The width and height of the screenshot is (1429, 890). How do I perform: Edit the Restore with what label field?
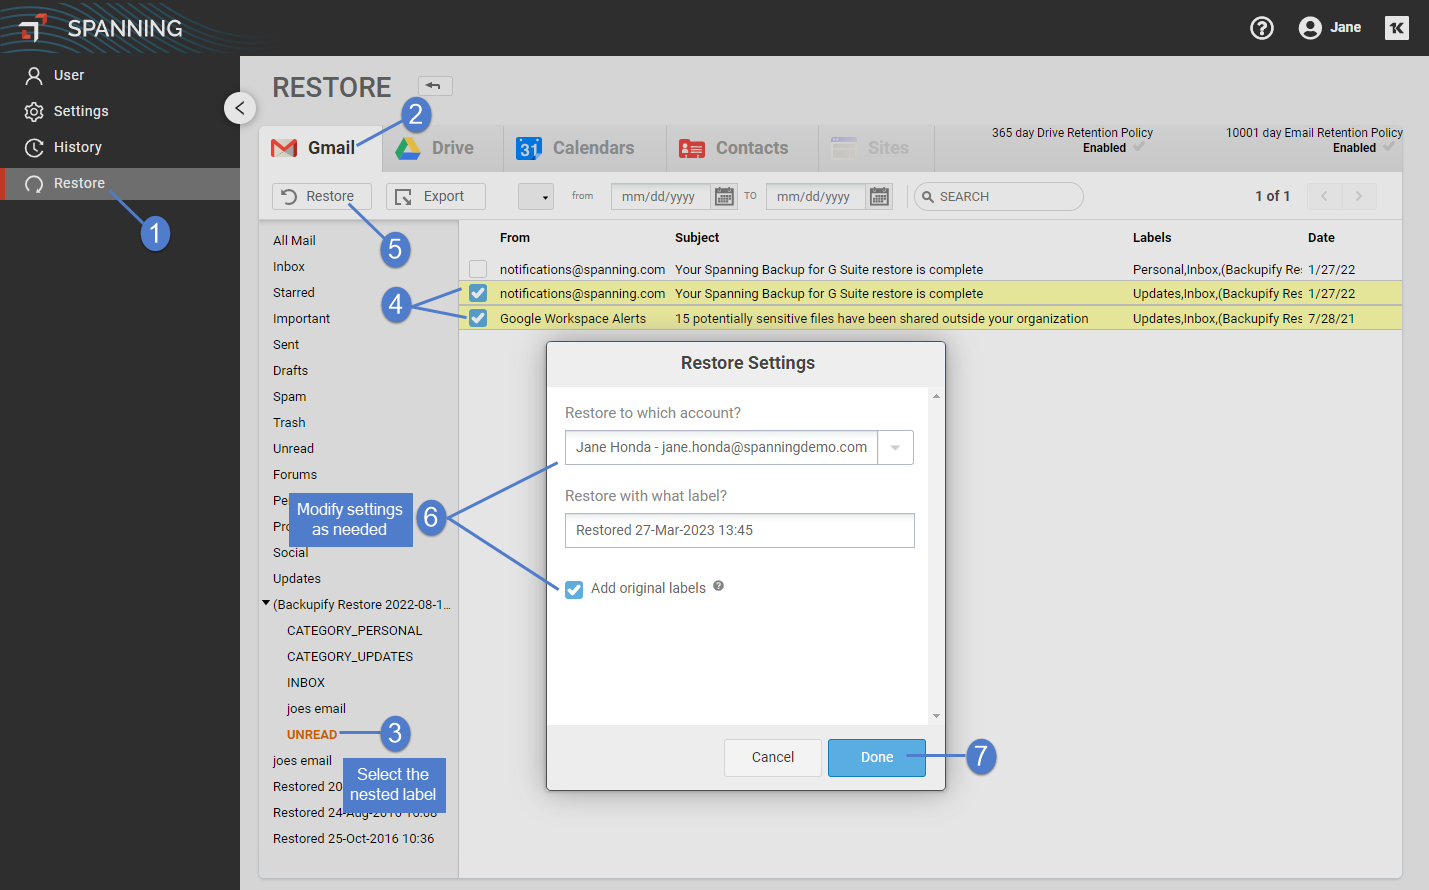pos(740,530)
